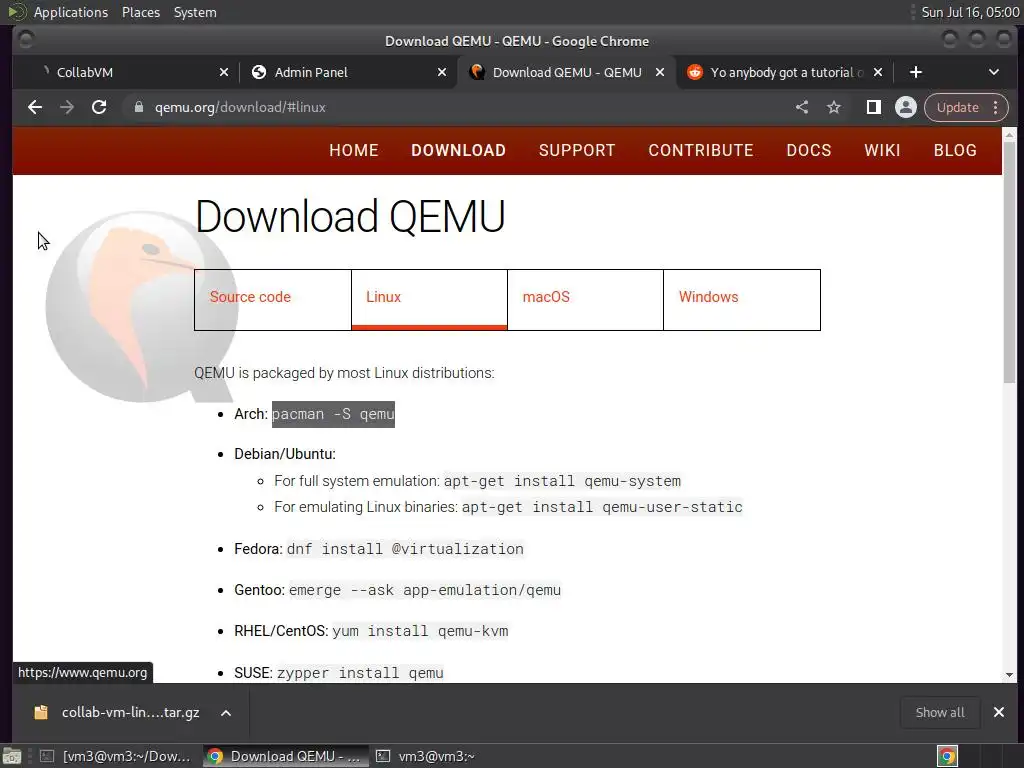Close the CollabVM tab
Image resolution: width=1024 pixels, height=768 pixels.
(224, 72)
